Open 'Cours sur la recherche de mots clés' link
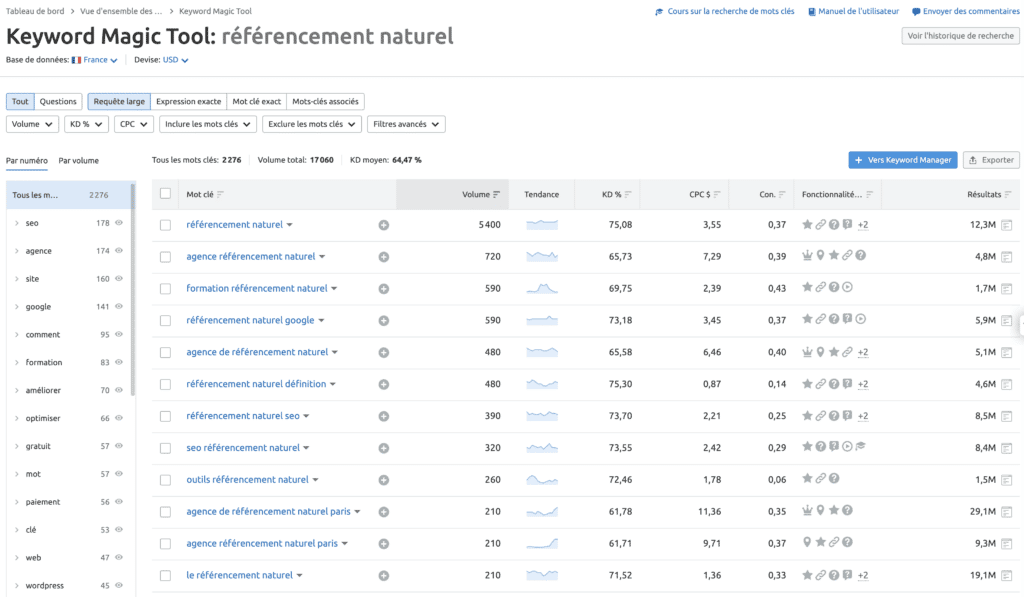This screenshot has height=597, width=1024. coord(725,11)
